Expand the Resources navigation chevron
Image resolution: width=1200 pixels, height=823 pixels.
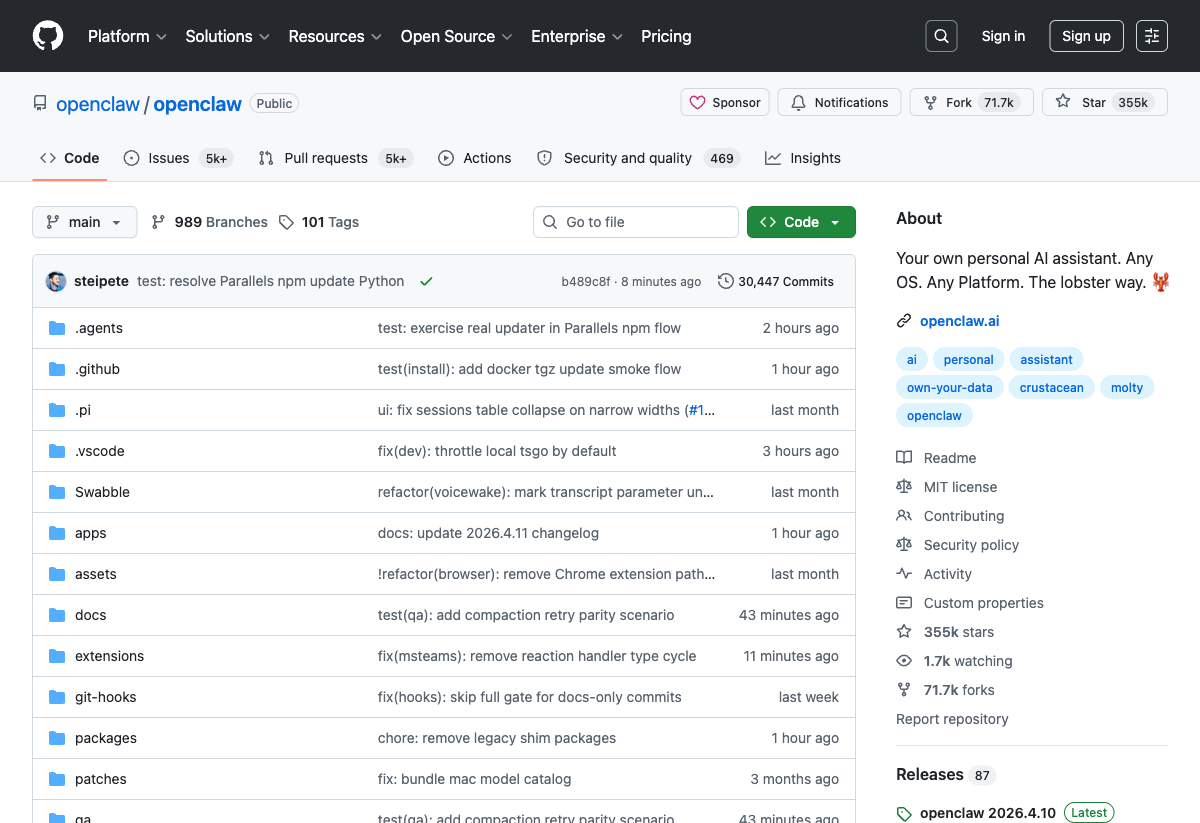point(376,36)
